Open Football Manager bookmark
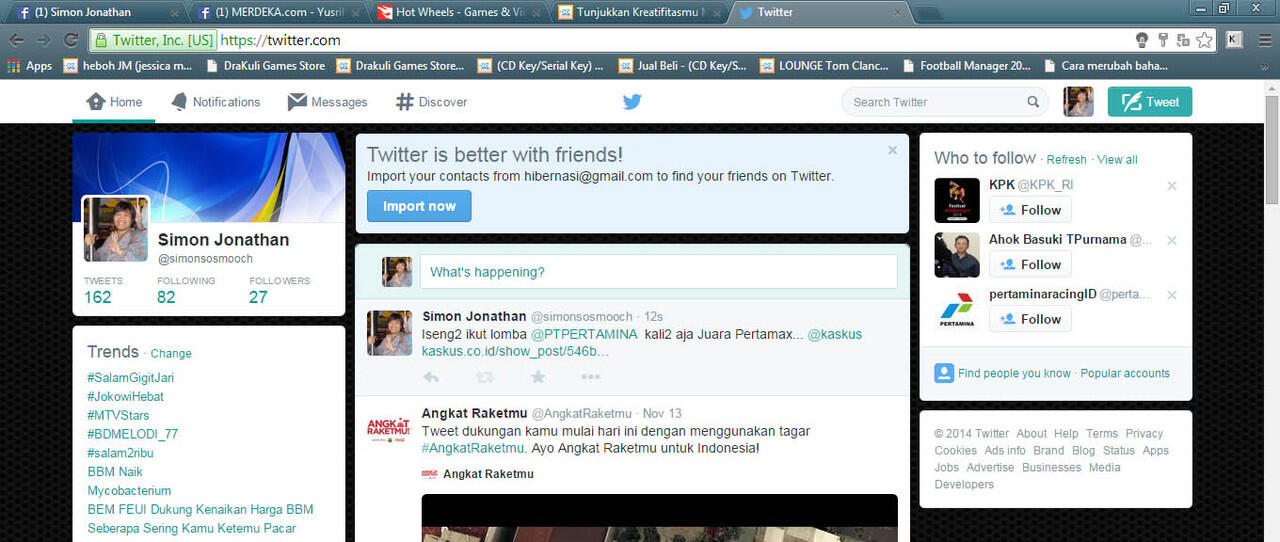 966,66
